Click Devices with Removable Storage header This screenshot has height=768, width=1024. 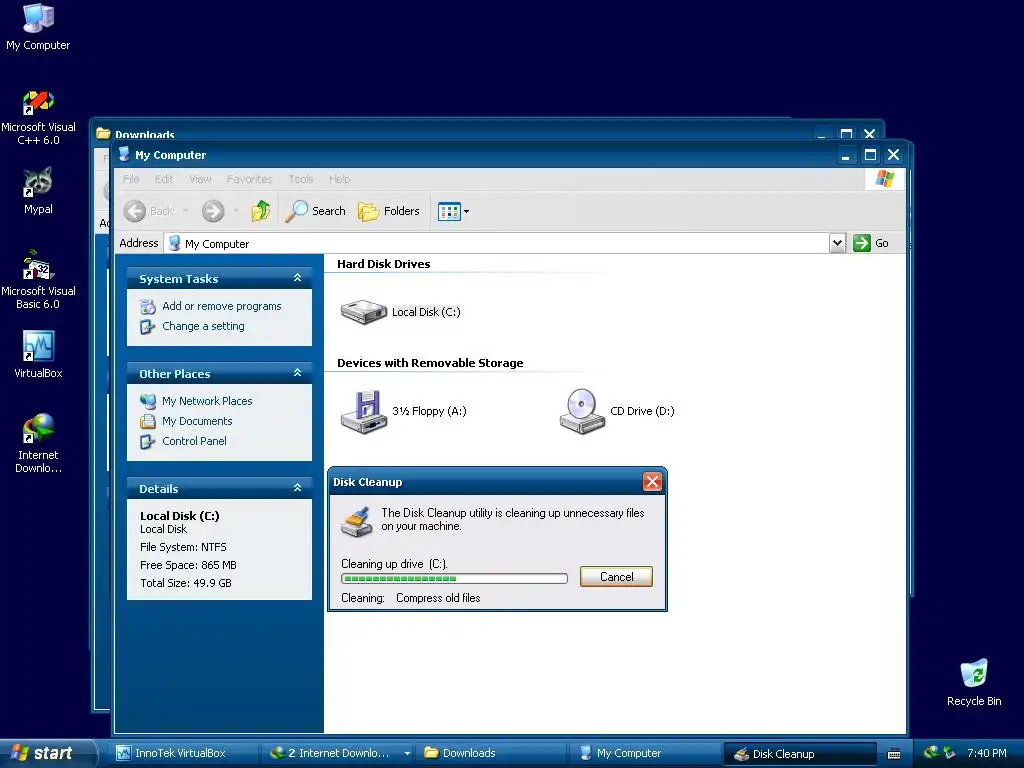click(430, 363)
